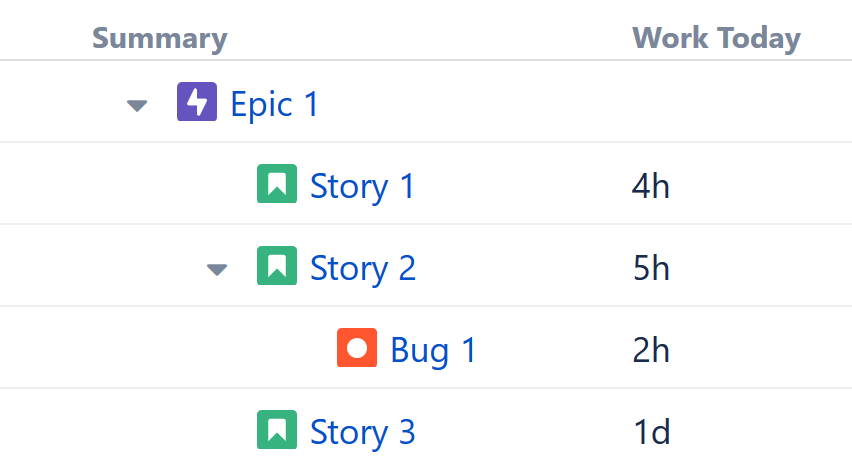
Task: Click Epic 1's empty Work Today cell
Action: (716, 103)
